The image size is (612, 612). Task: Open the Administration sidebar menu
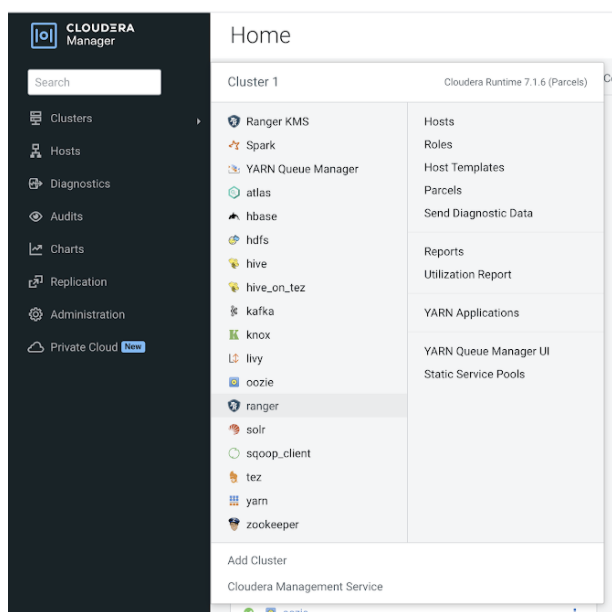[87, 314]
